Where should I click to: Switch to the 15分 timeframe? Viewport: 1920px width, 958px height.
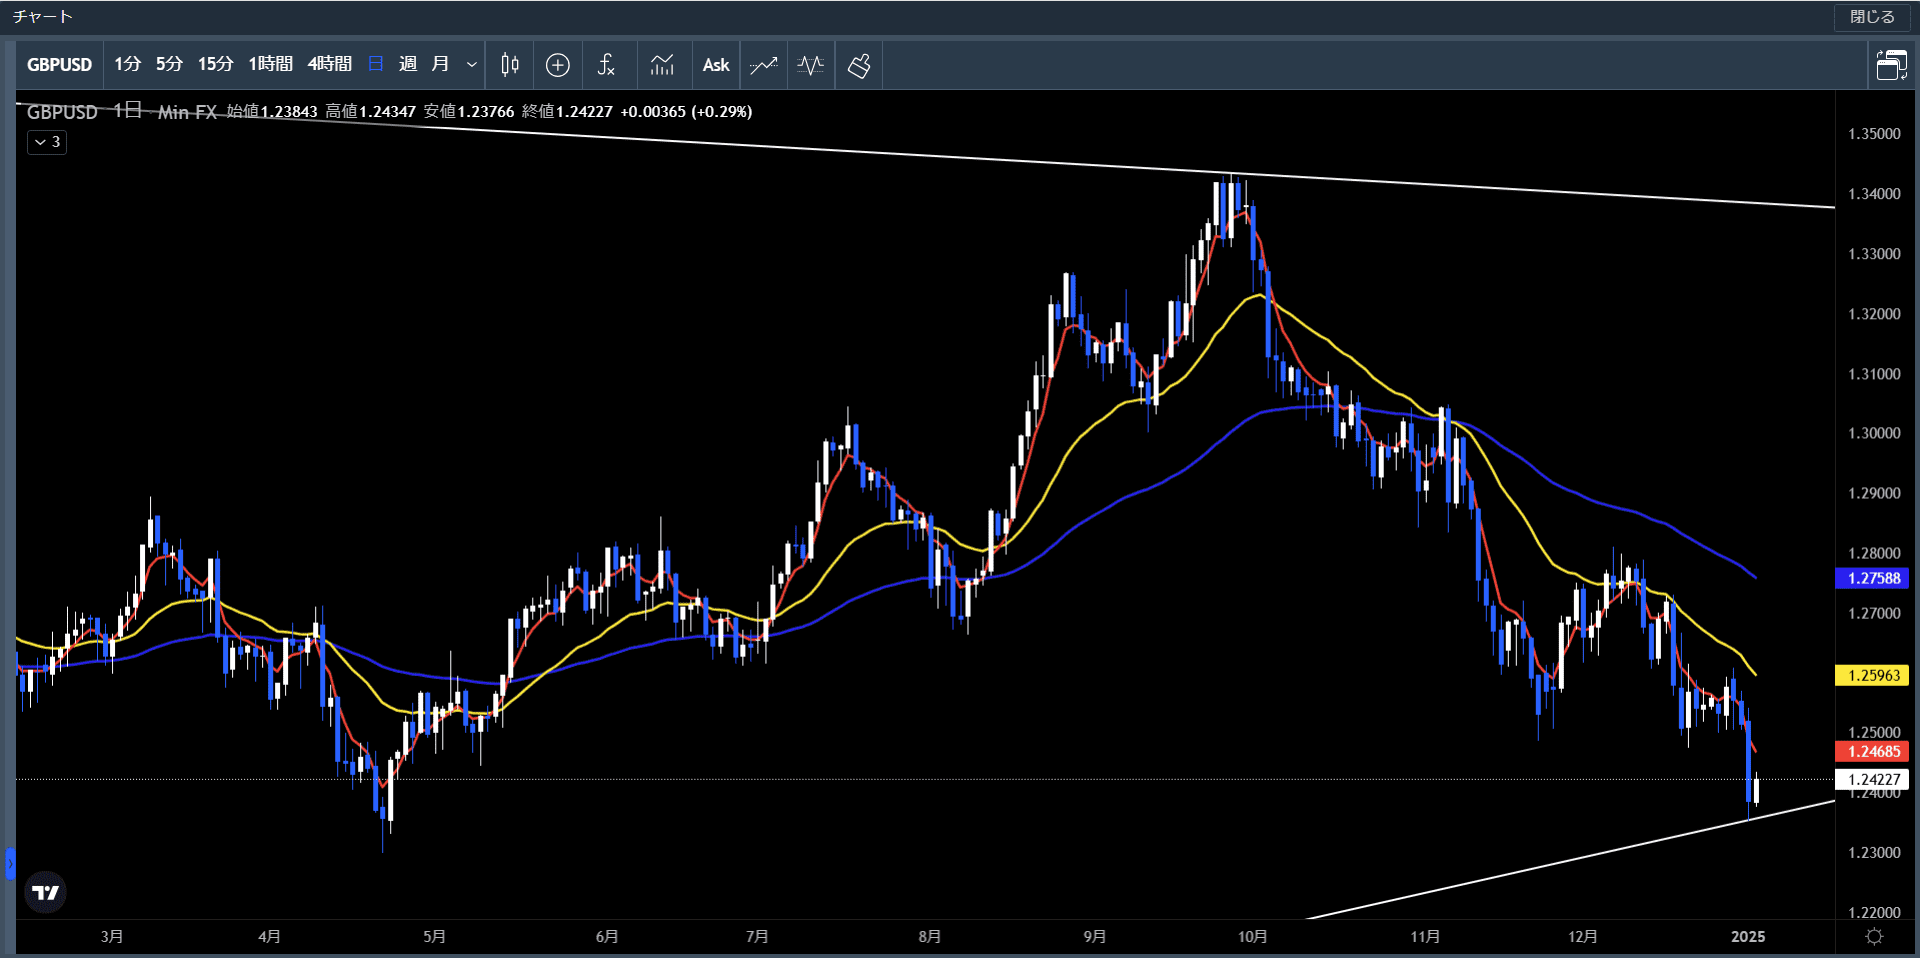point(215,65)
